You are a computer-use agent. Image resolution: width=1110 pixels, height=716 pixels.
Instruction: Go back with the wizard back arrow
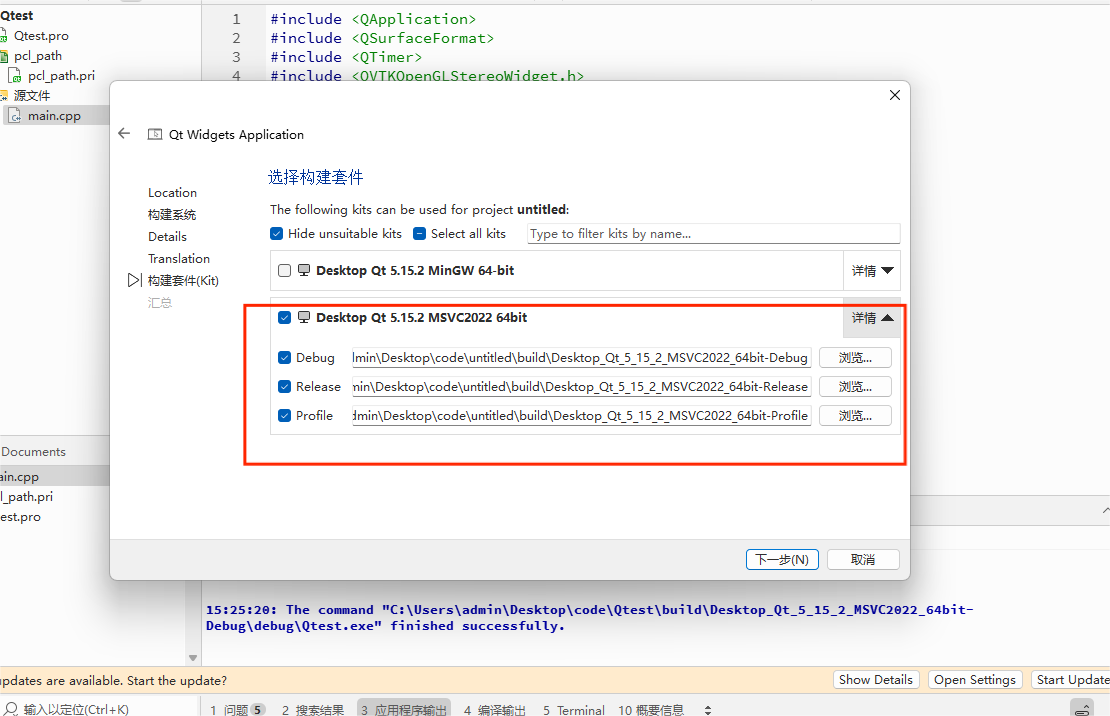(125, 133)
